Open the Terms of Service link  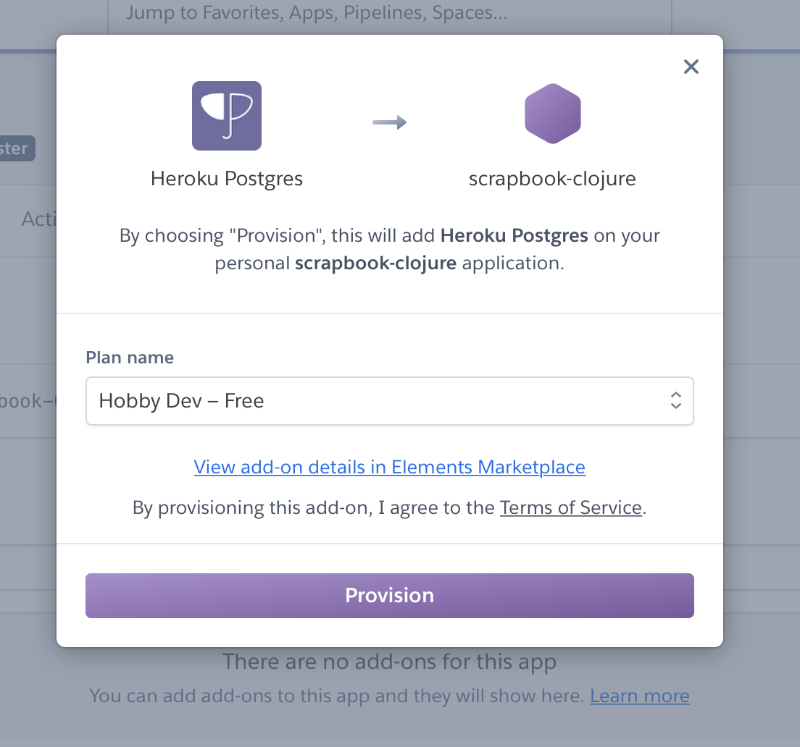(x=570, y=508)
